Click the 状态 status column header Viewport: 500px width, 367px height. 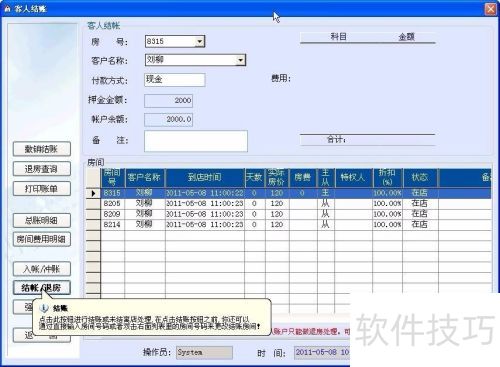pyautogui.click(x=420, y=177)
